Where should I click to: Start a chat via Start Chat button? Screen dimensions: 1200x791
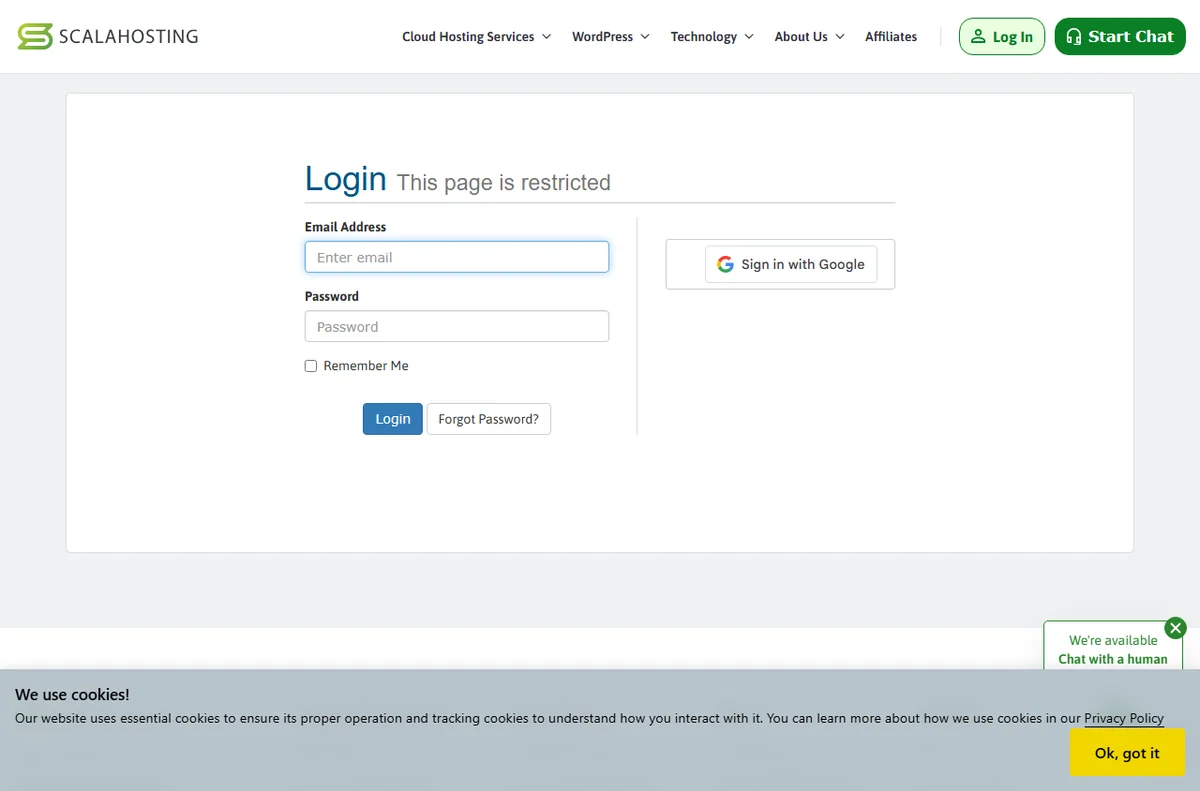[1120, 37]
